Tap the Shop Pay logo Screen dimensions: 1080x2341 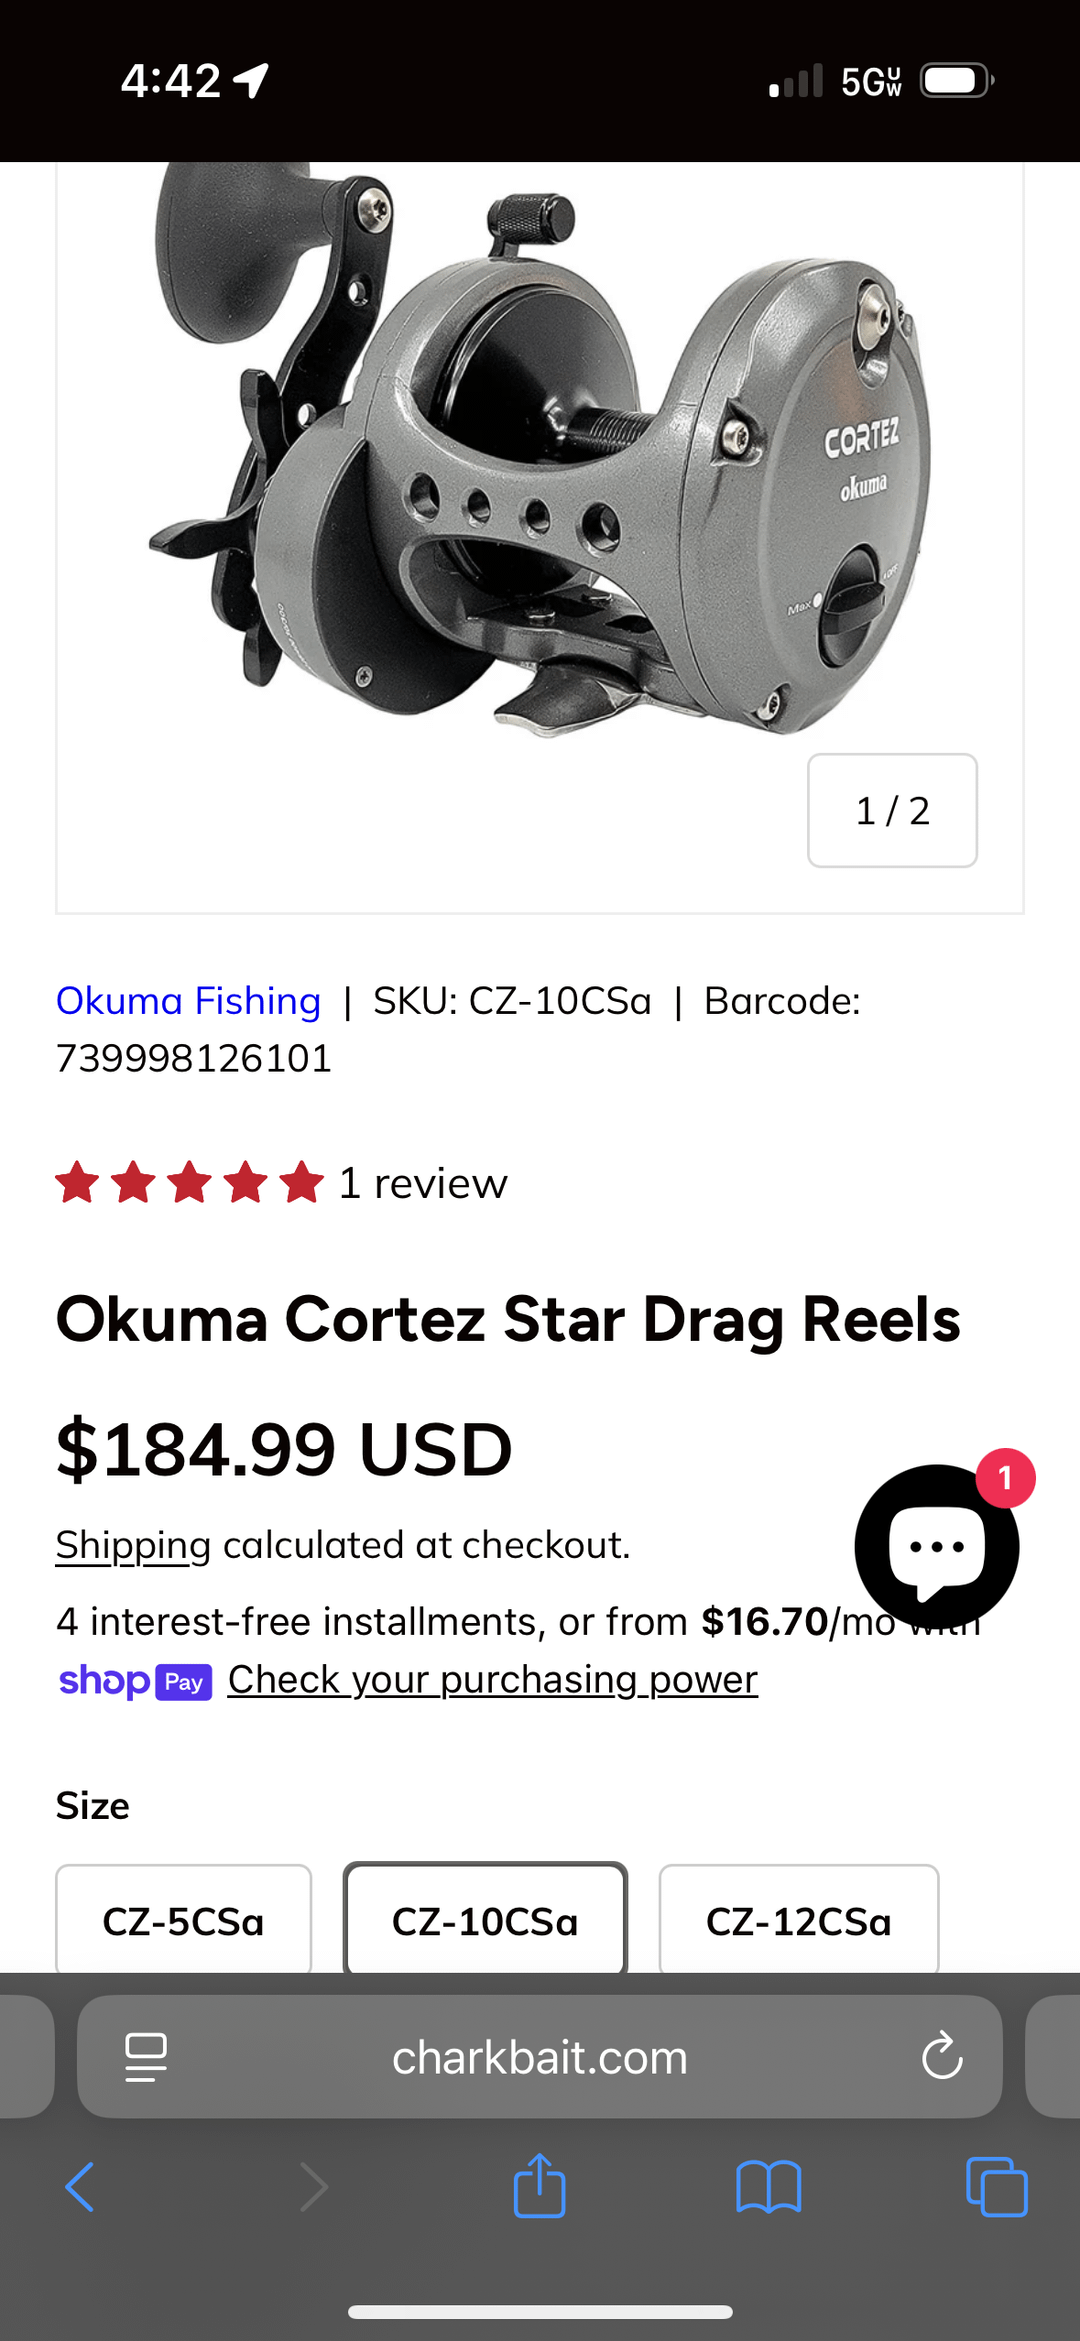[x=135, y=1681]
